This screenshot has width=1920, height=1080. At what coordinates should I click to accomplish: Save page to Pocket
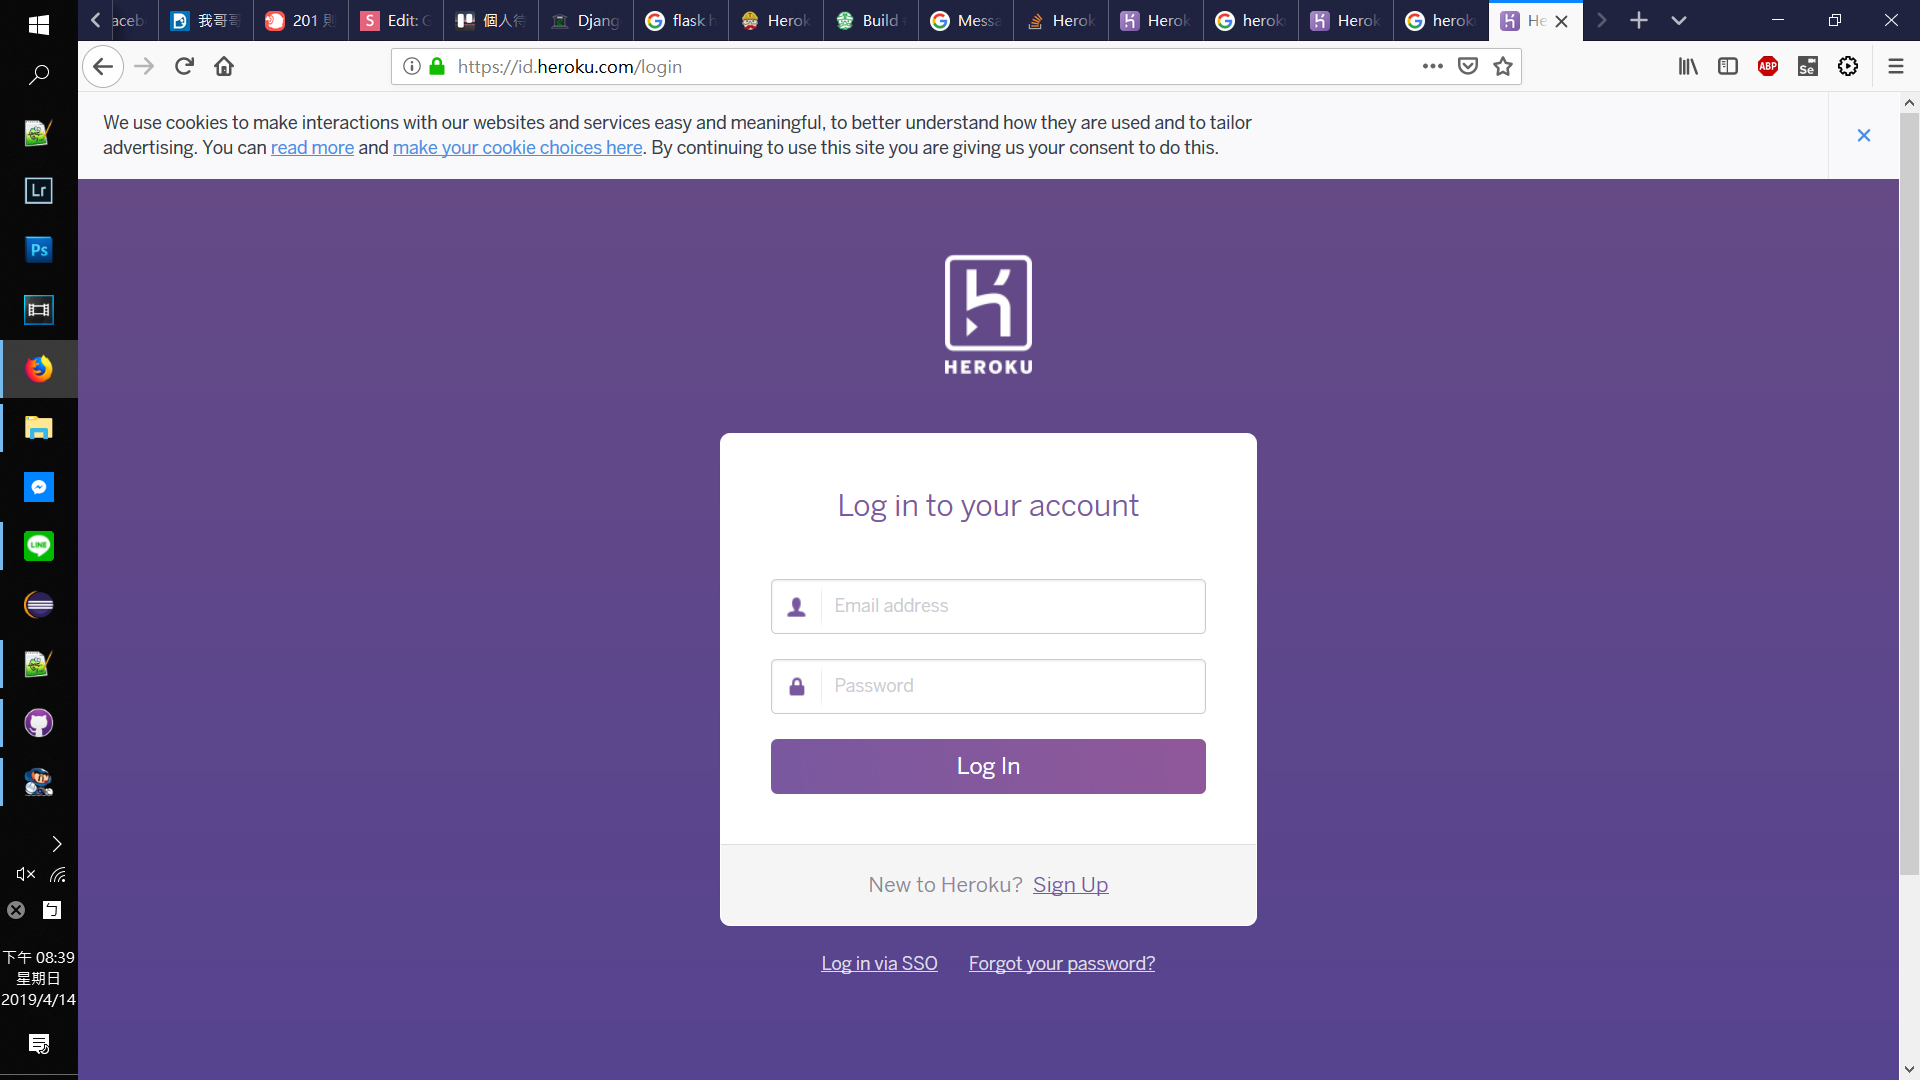click(1467, 66)
